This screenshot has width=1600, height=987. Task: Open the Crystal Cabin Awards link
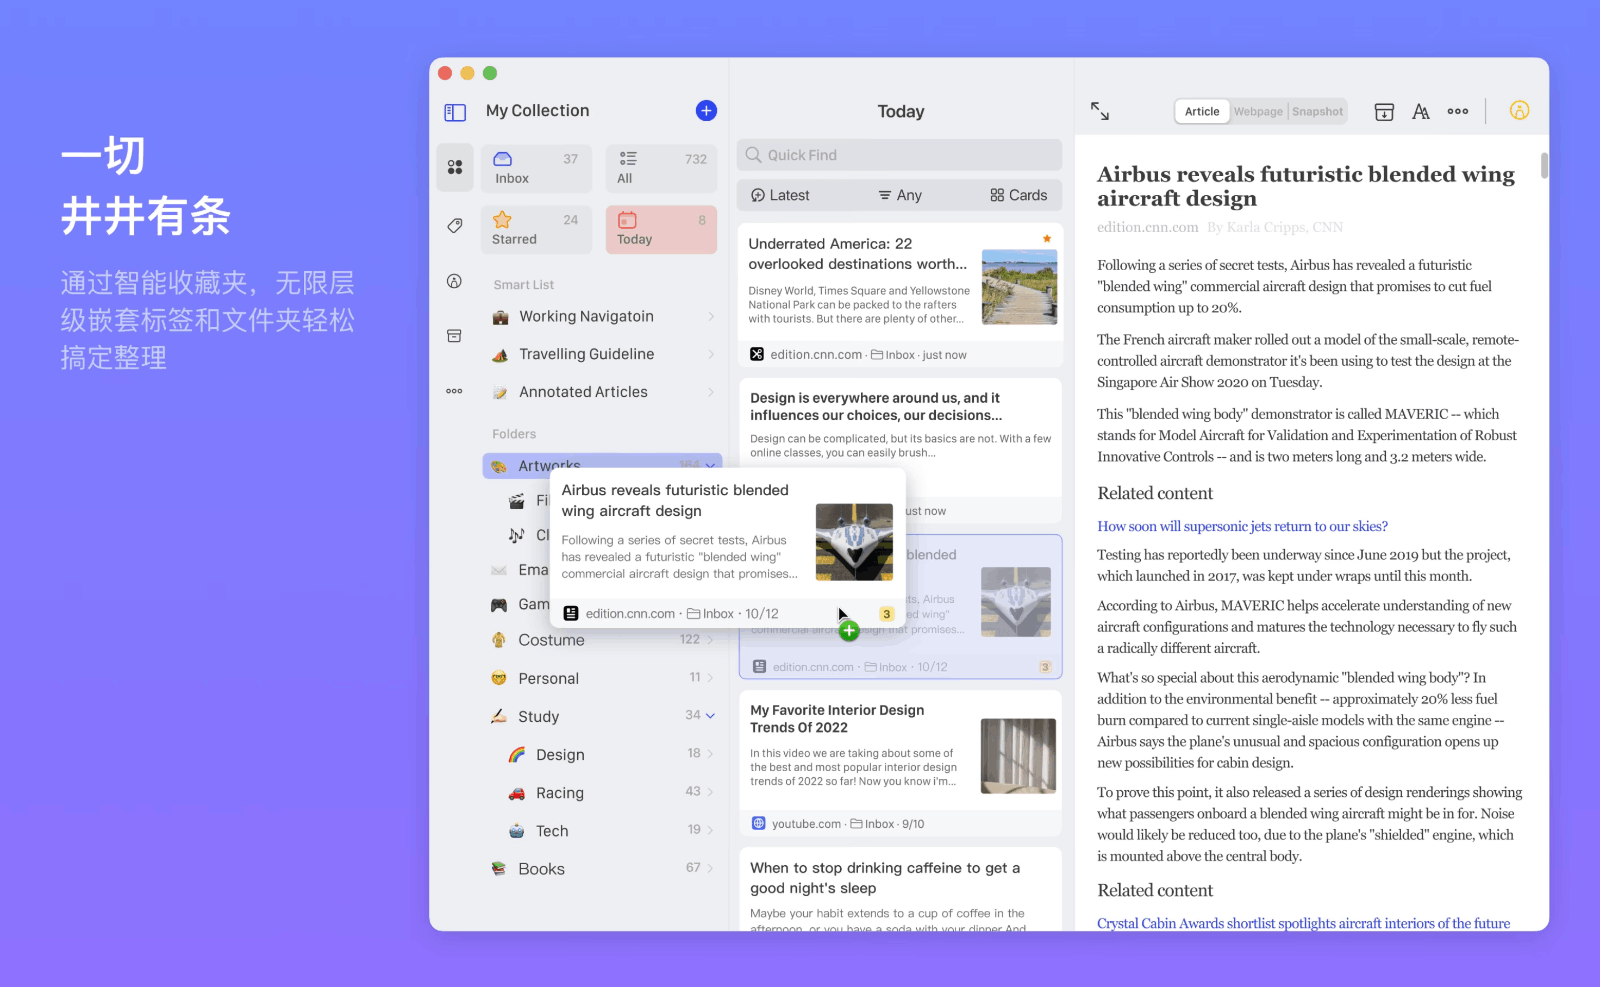1303,923
